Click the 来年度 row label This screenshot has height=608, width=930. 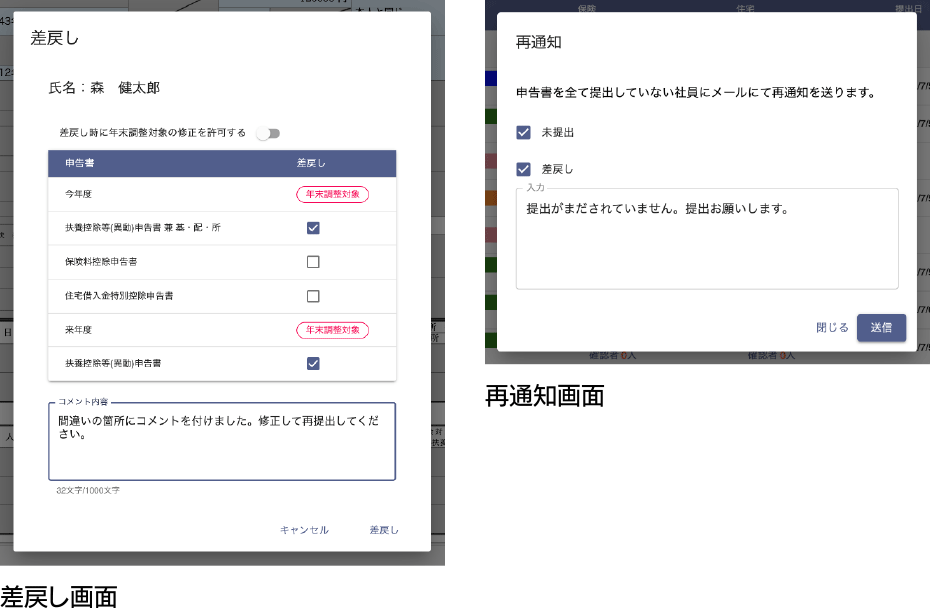pos(78,330)
